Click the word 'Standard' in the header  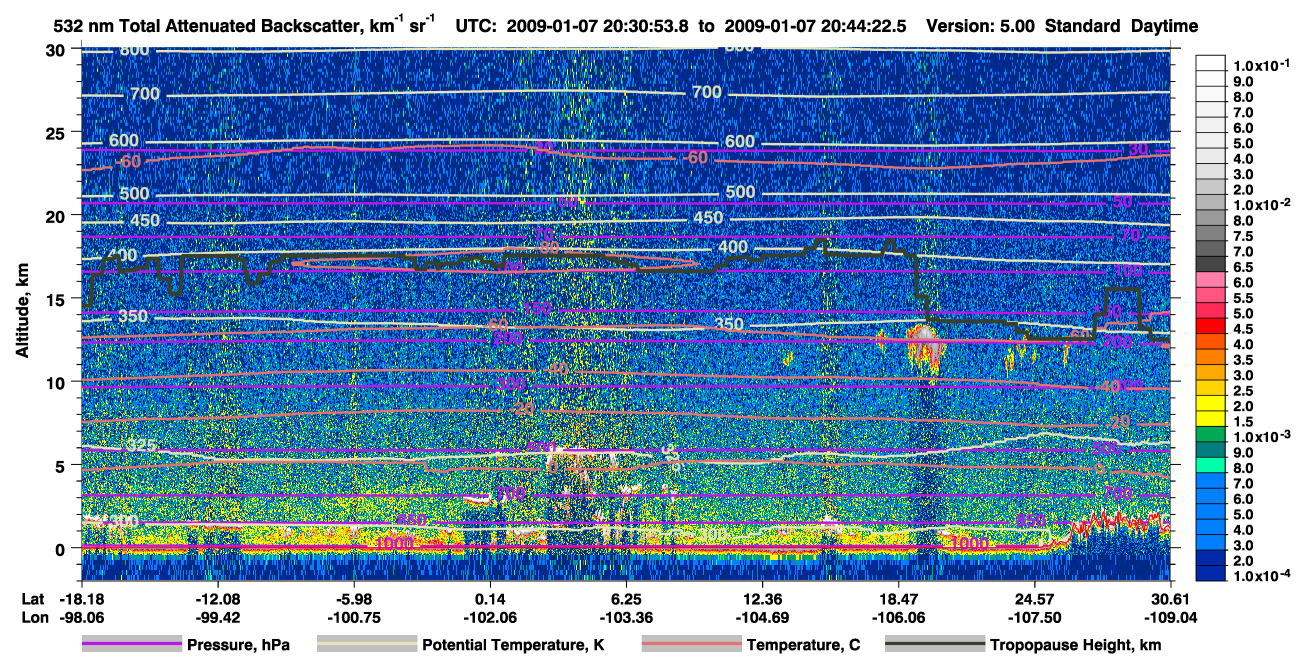1084,26
